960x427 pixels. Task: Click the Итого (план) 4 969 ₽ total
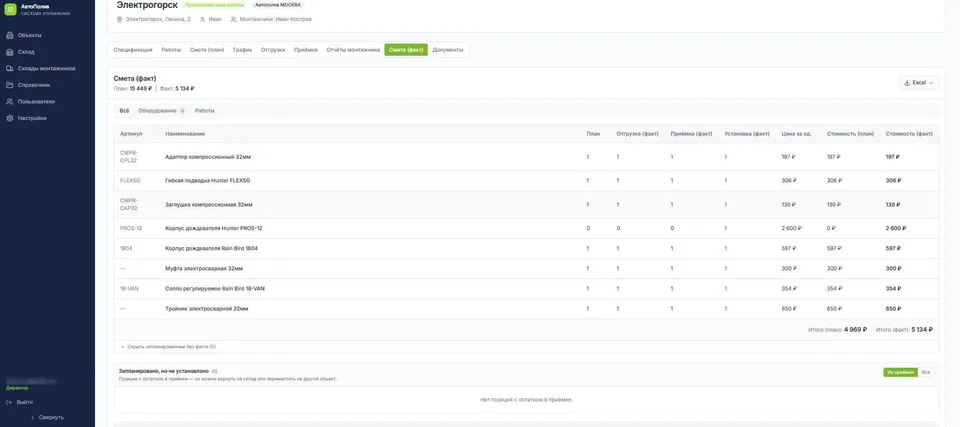pos(838,330)
